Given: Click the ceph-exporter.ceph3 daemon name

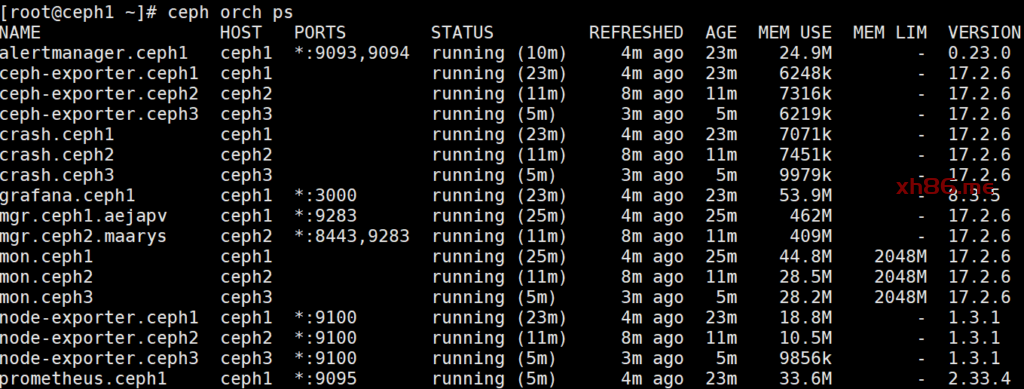Looking at the screenshot, I should pos(99,114).
